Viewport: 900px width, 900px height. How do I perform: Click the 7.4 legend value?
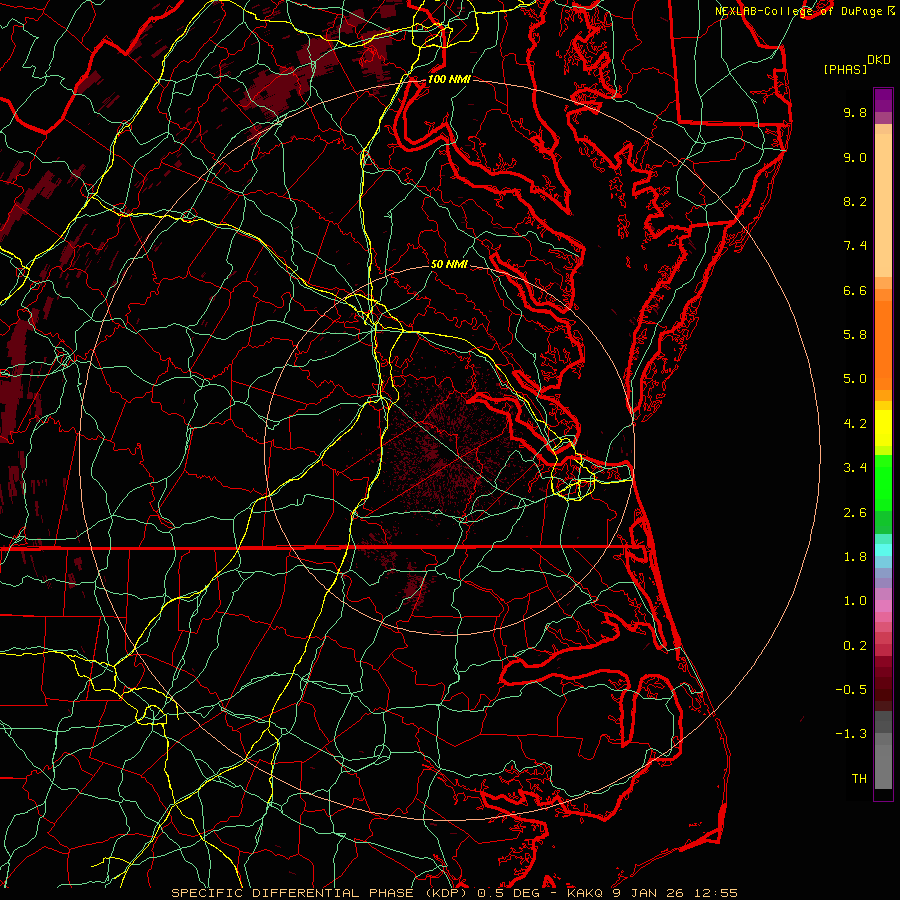[855, 246]
